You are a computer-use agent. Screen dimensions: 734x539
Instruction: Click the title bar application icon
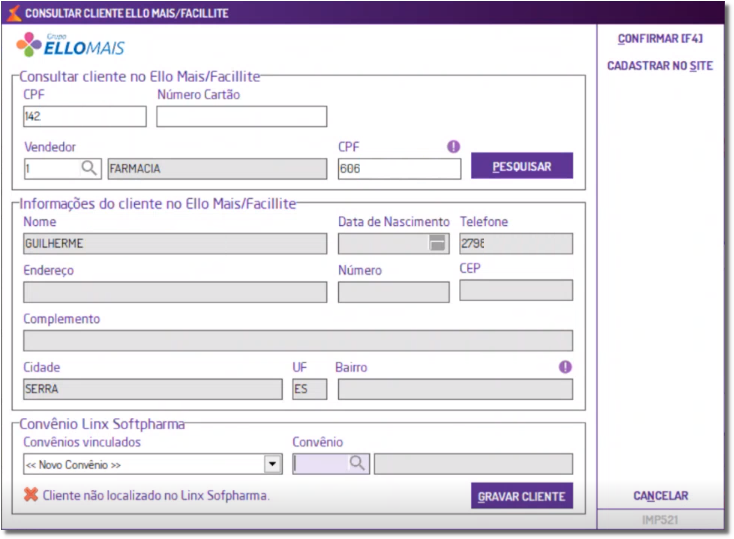(14, 13)
